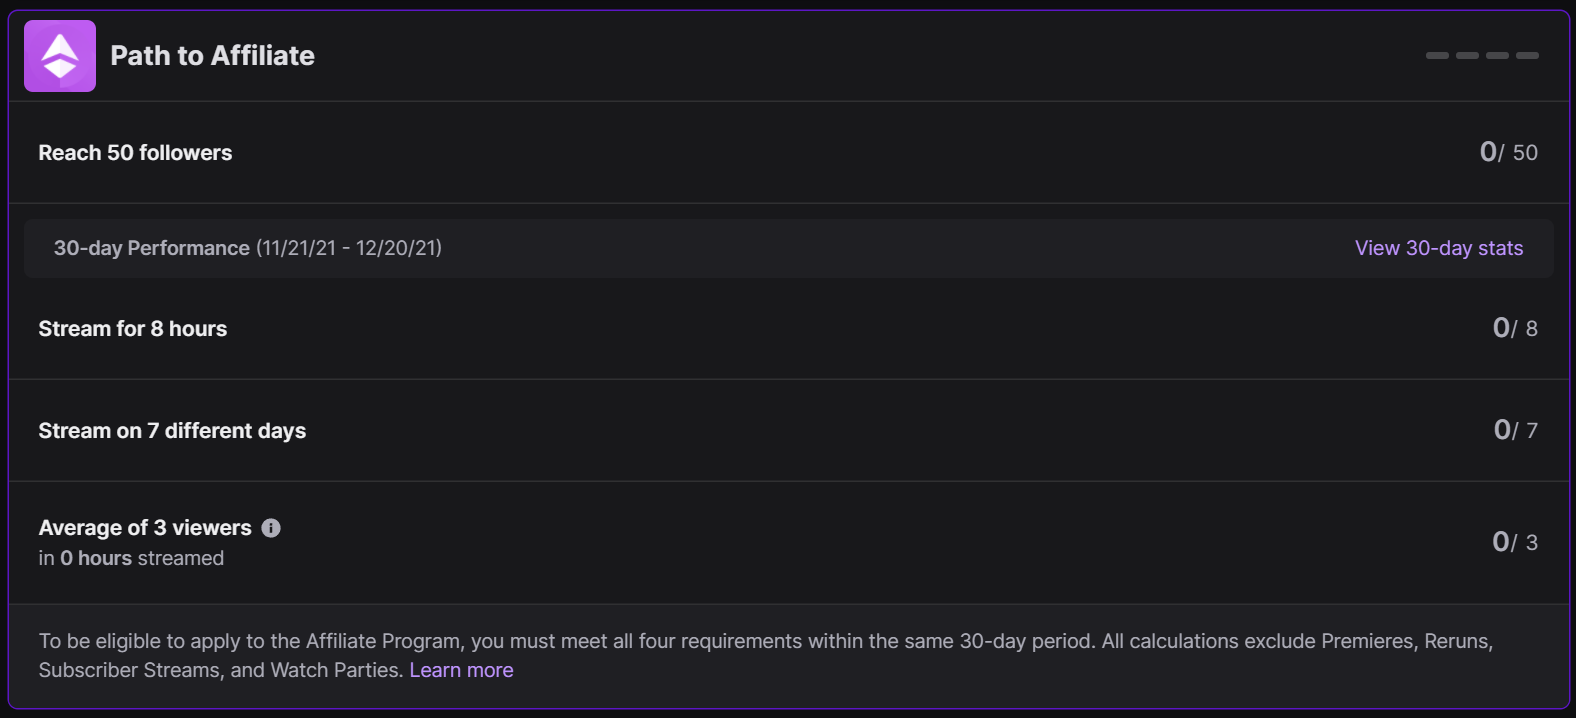The image size is (1576, 718).
Task: Click the 0/50 followers counter
Action: [x=1508, y=152]
